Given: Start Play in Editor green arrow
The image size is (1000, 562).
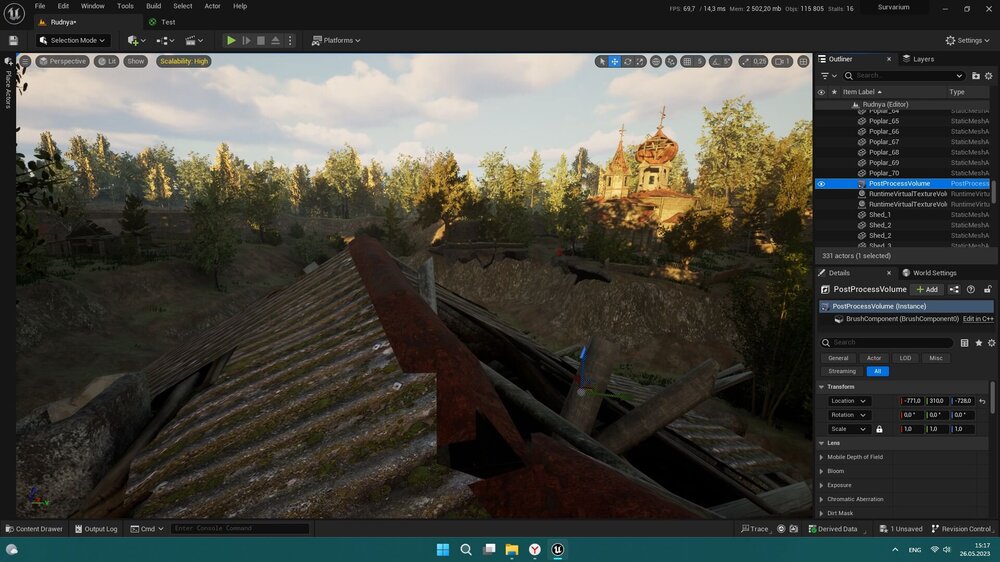Looking at the screenshot, I should tap(231, 40).
